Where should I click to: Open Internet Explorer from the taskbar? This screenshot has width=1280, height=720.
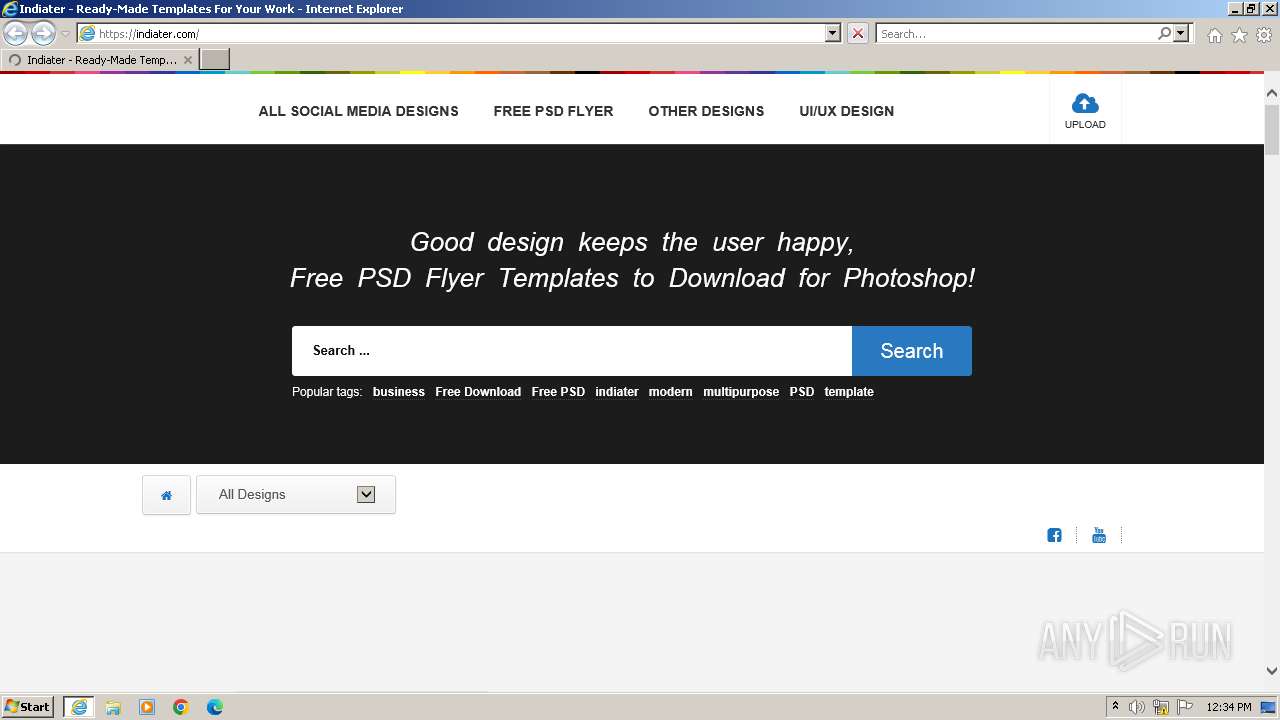(x=79, y=707)
